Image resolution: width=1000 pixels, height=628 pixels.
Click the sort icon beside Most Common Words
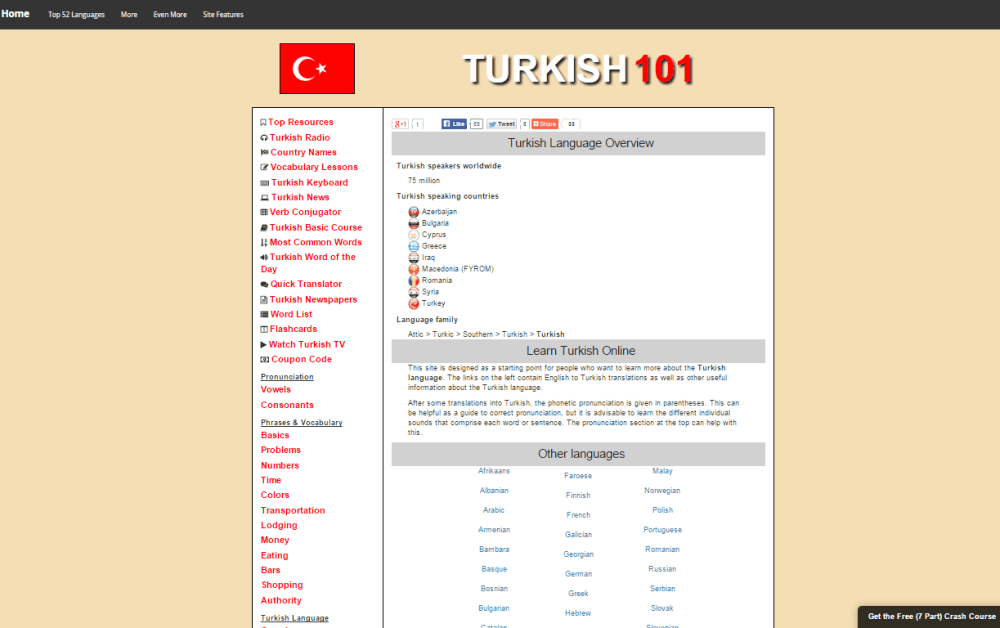coord(264,242)
